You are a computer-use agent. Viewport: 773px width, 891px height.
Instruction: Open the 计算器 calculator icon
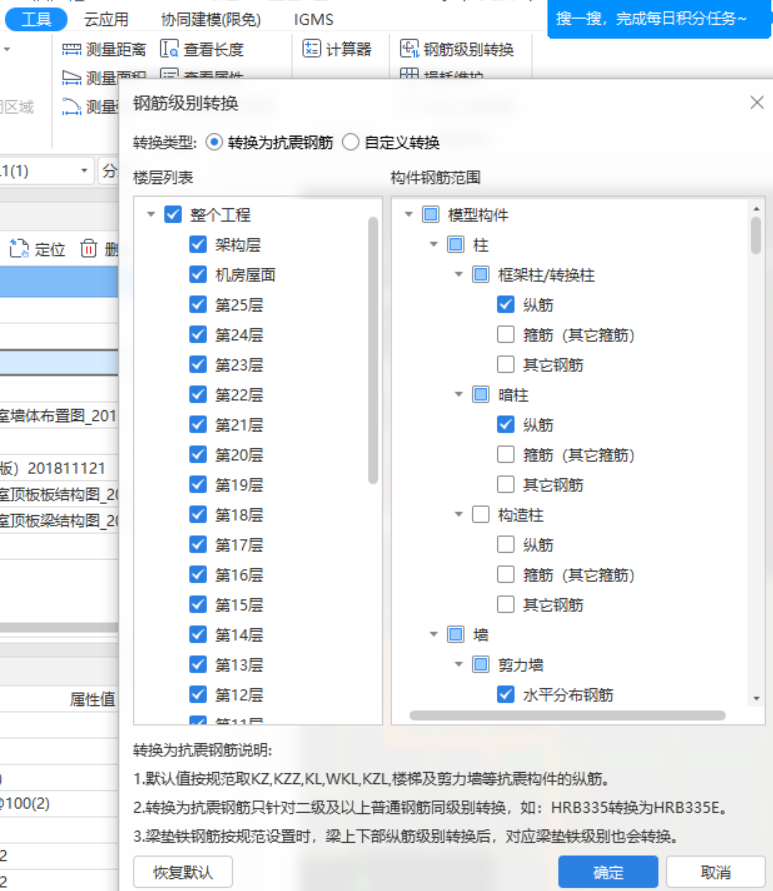tap(311, 49)
